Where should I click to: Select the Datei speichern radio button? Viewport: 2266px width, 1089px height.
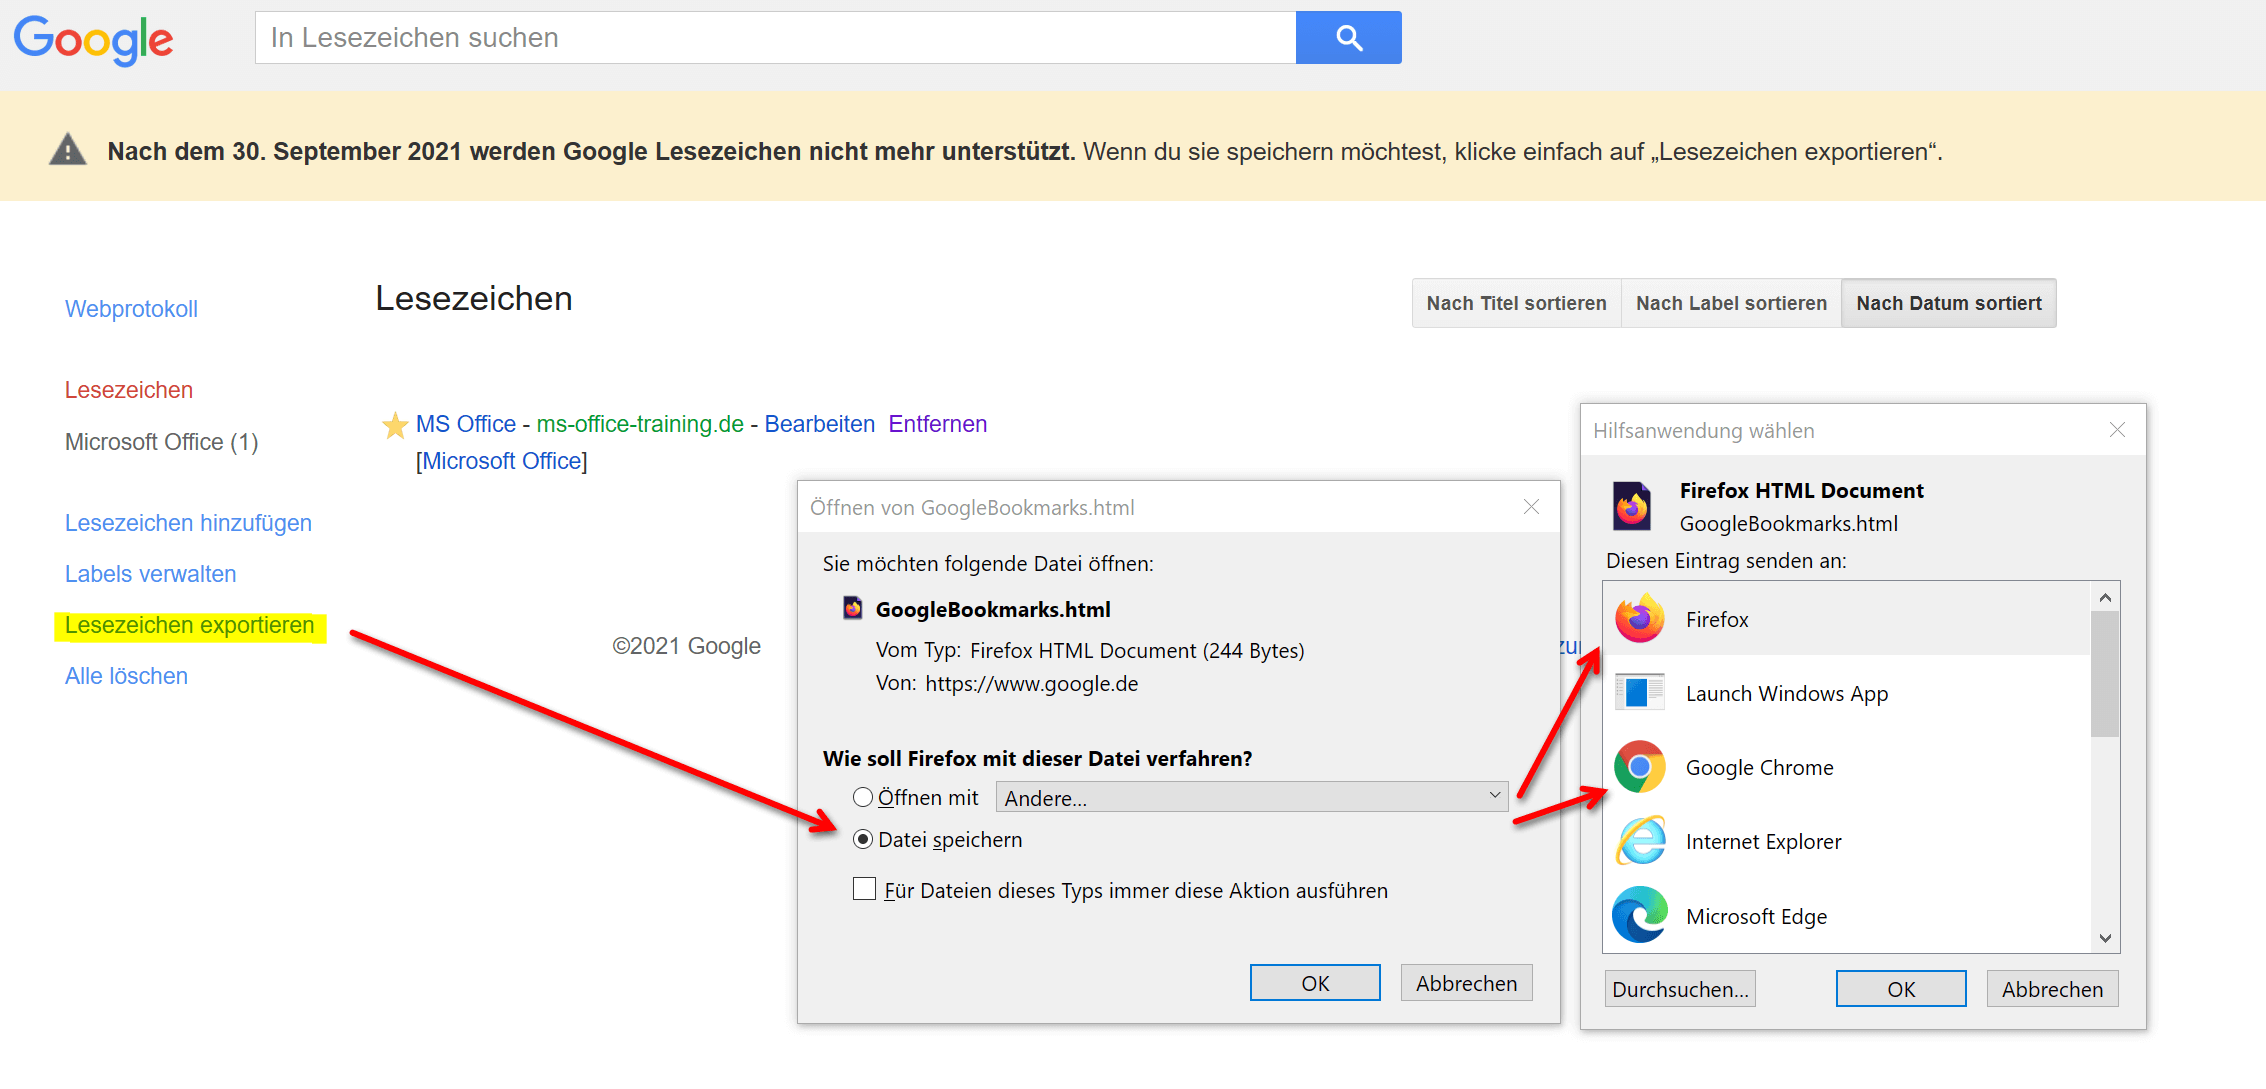click(x=863, y=839)
